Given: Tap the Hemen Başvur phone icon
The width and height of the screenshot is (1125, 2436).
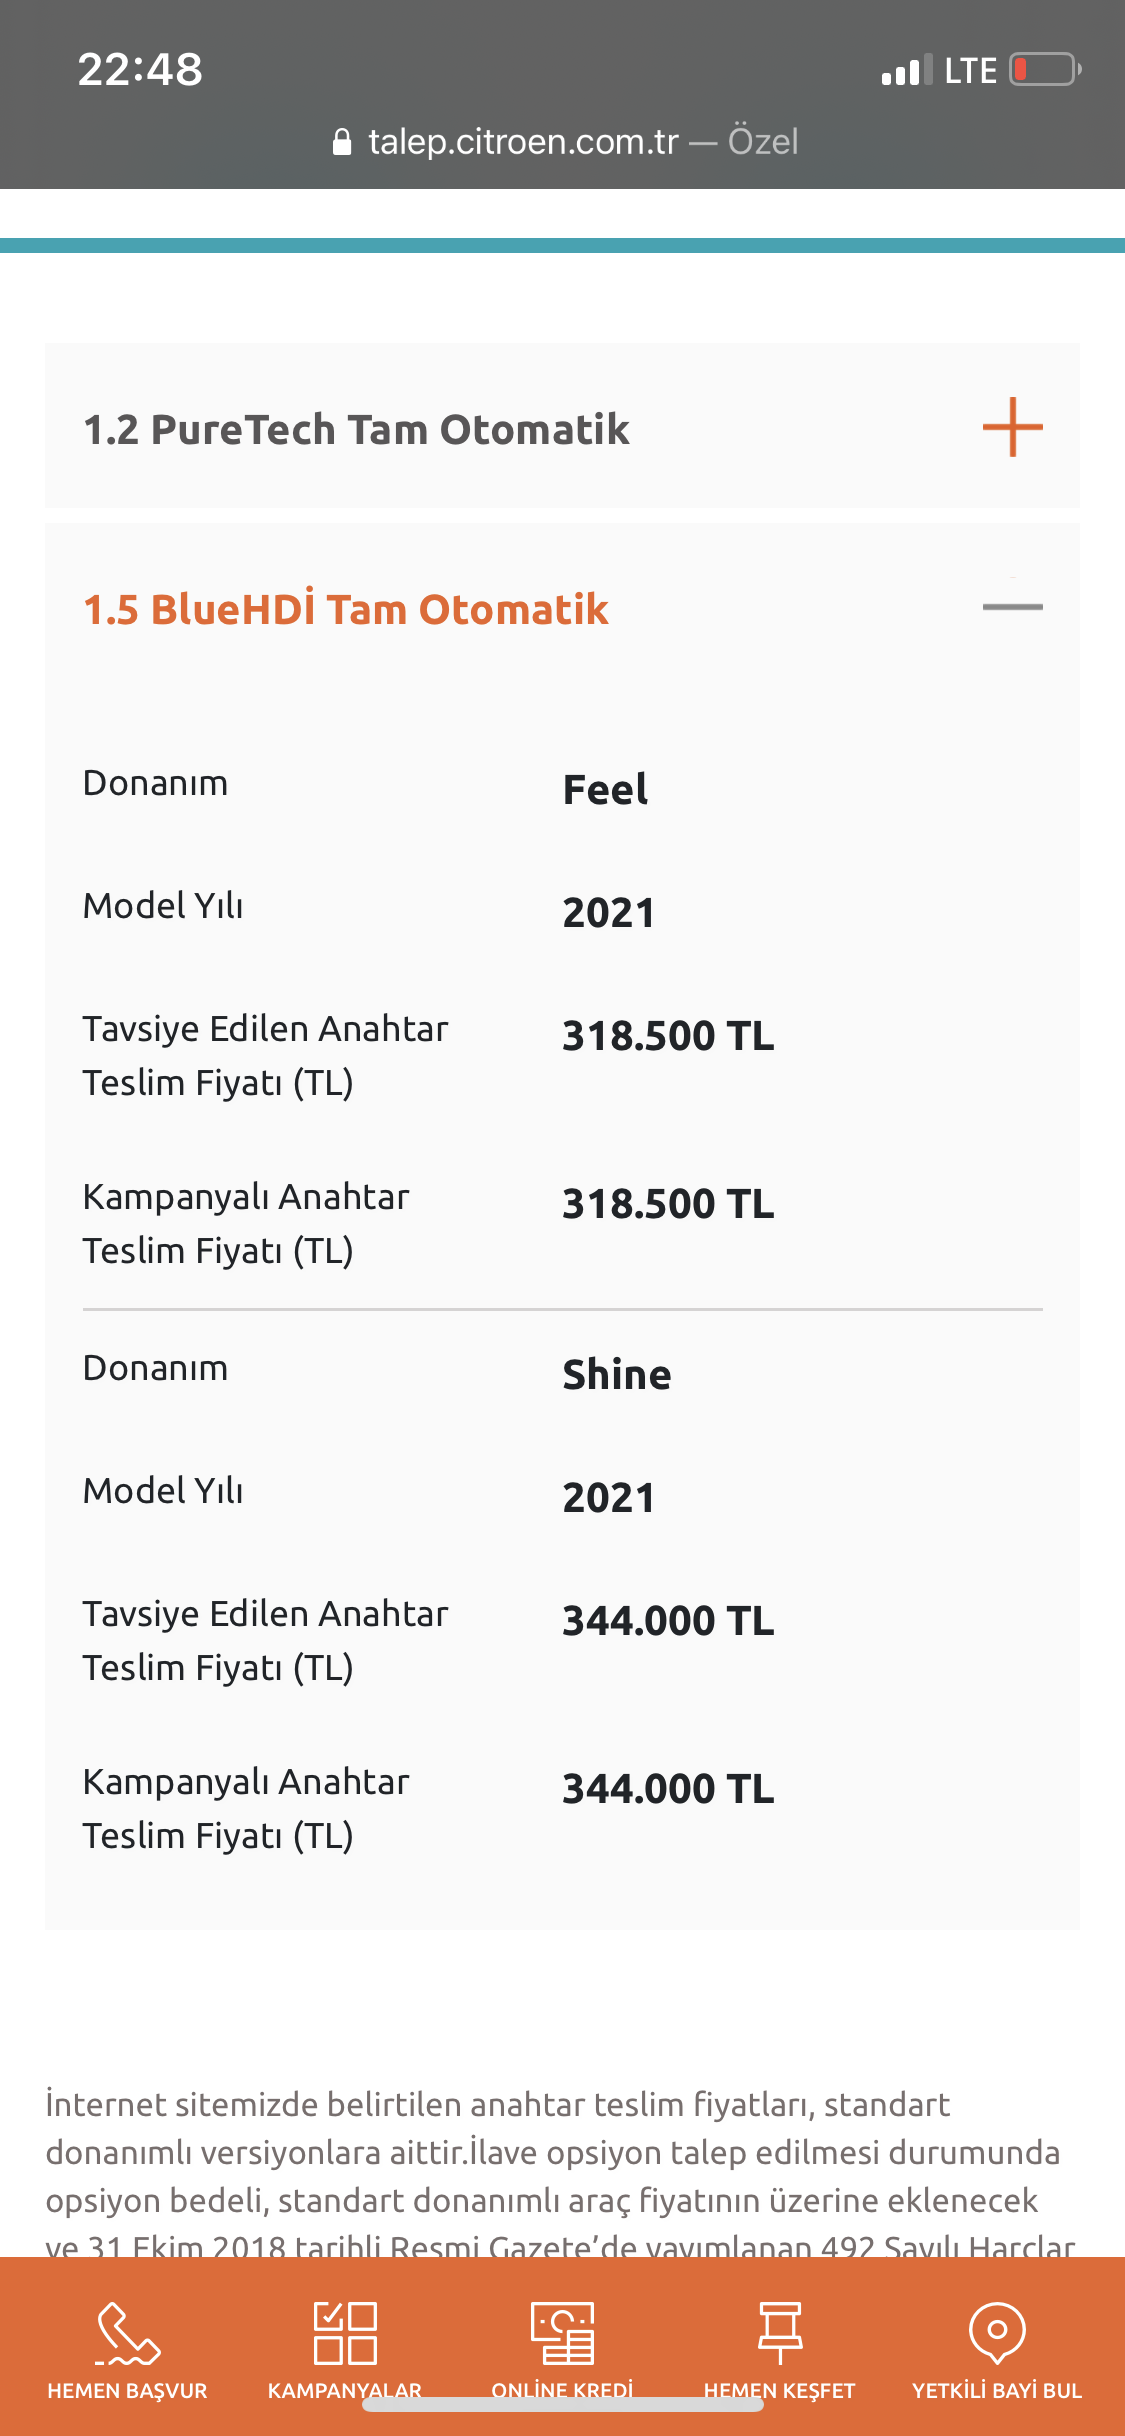Looking at the screenshot, I should pos(127,2332).
